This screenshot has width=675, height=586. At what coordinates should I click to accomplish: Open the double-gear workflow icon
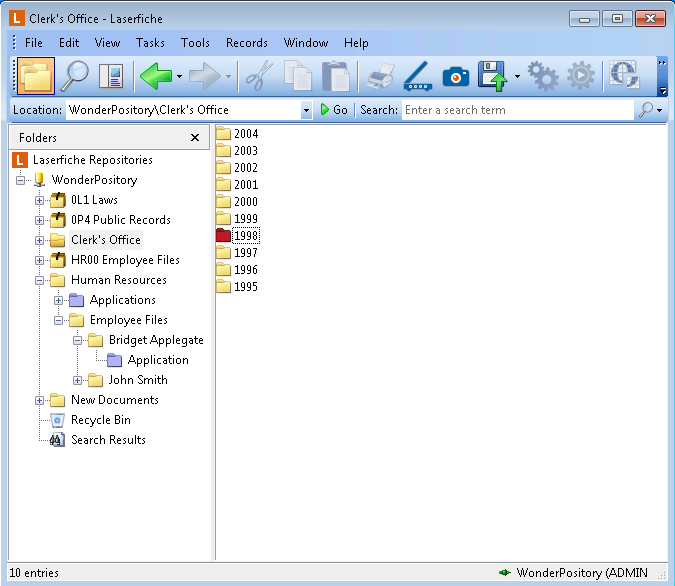click(543, 76)
